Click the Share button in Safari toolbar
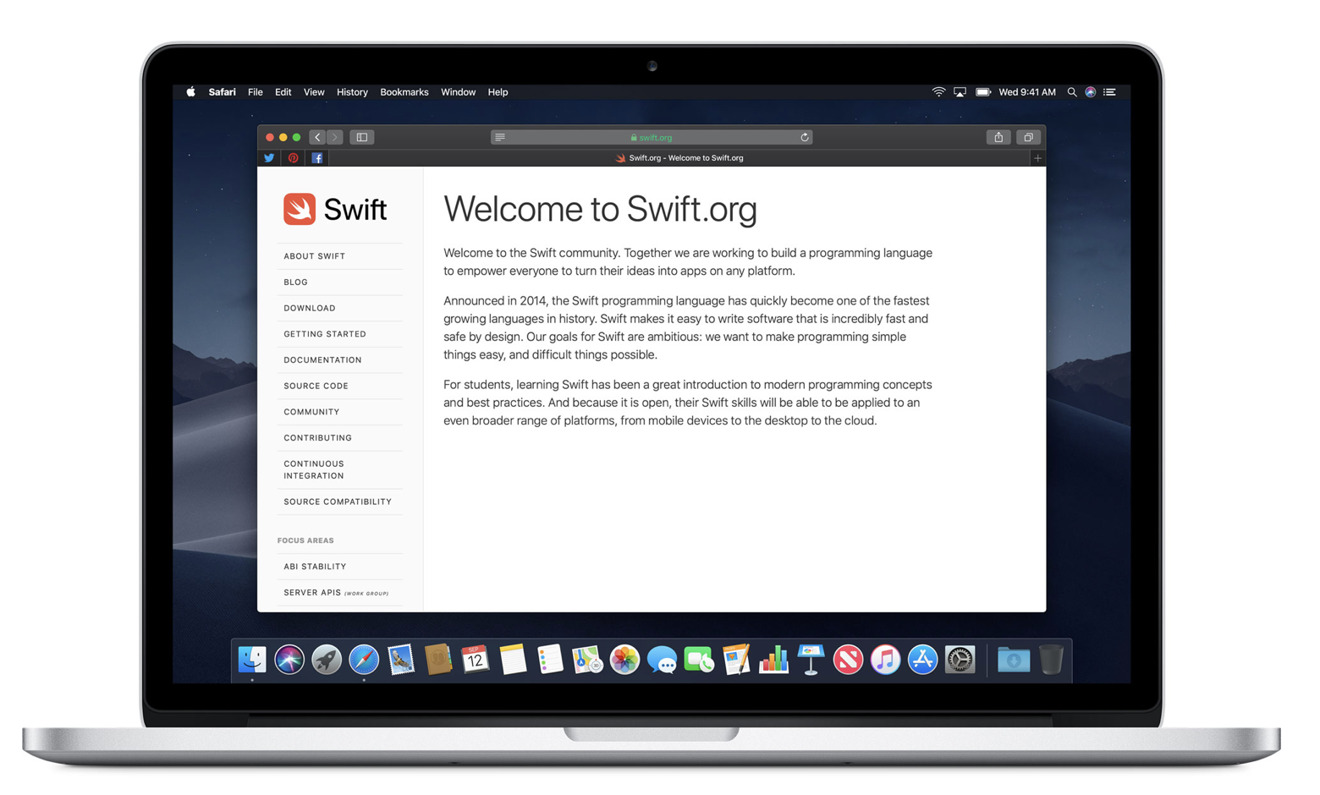The height and width of the screenshot is (795, 1320). point(998,137)
